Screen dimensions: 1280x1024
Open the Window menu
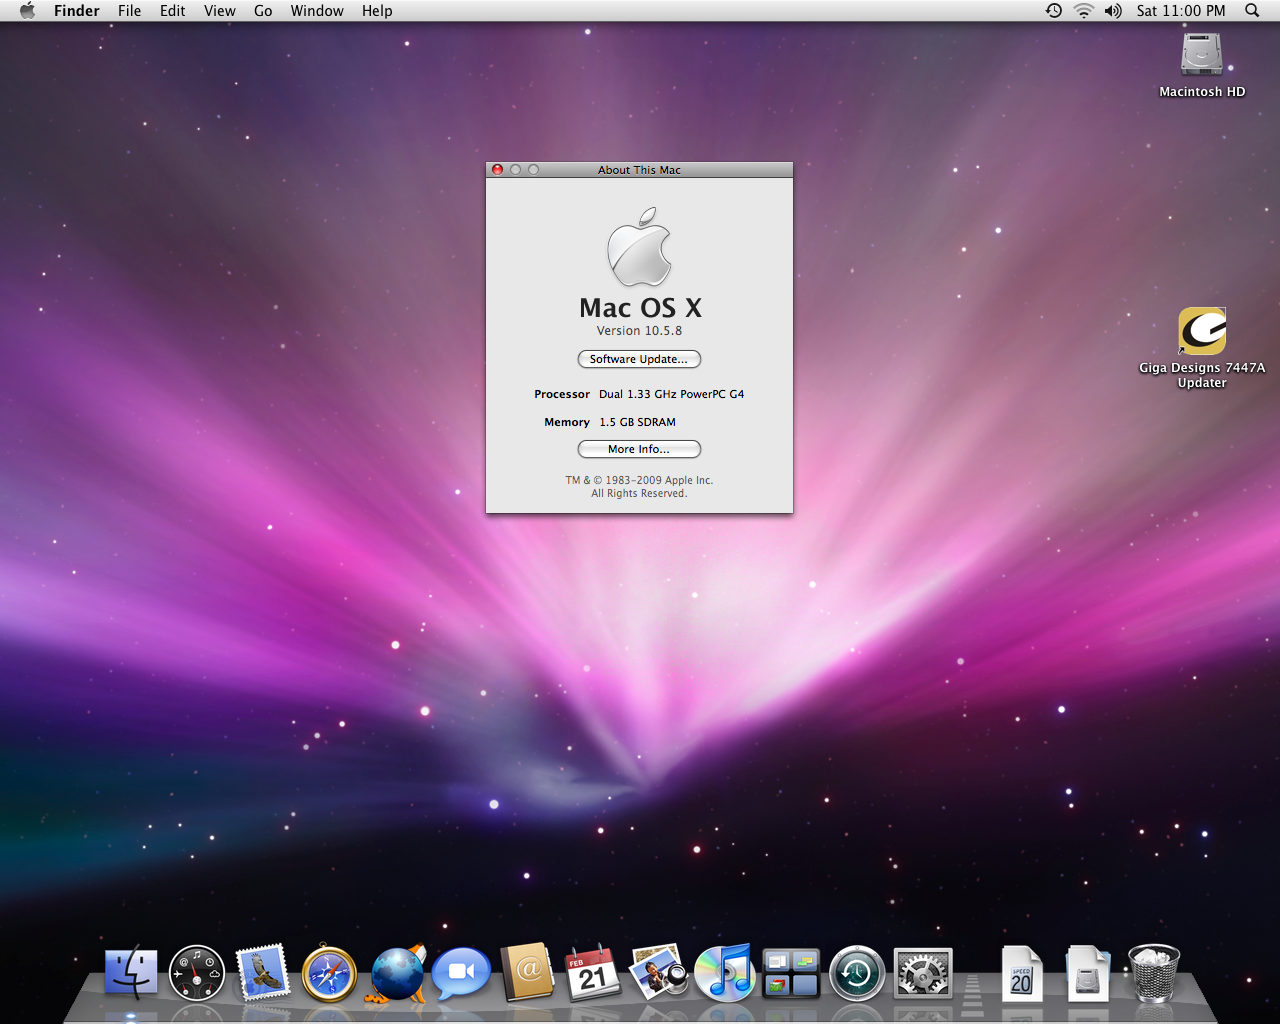[x=317, y=10]
